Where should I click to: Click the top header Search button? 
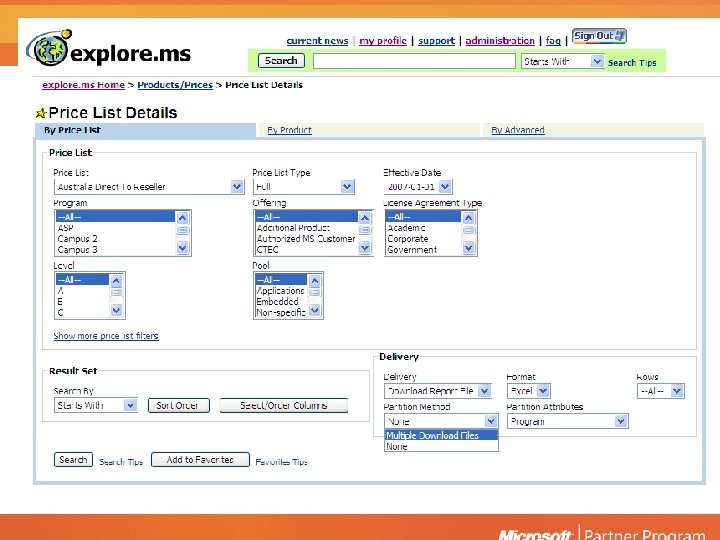[x=281, y=61]
